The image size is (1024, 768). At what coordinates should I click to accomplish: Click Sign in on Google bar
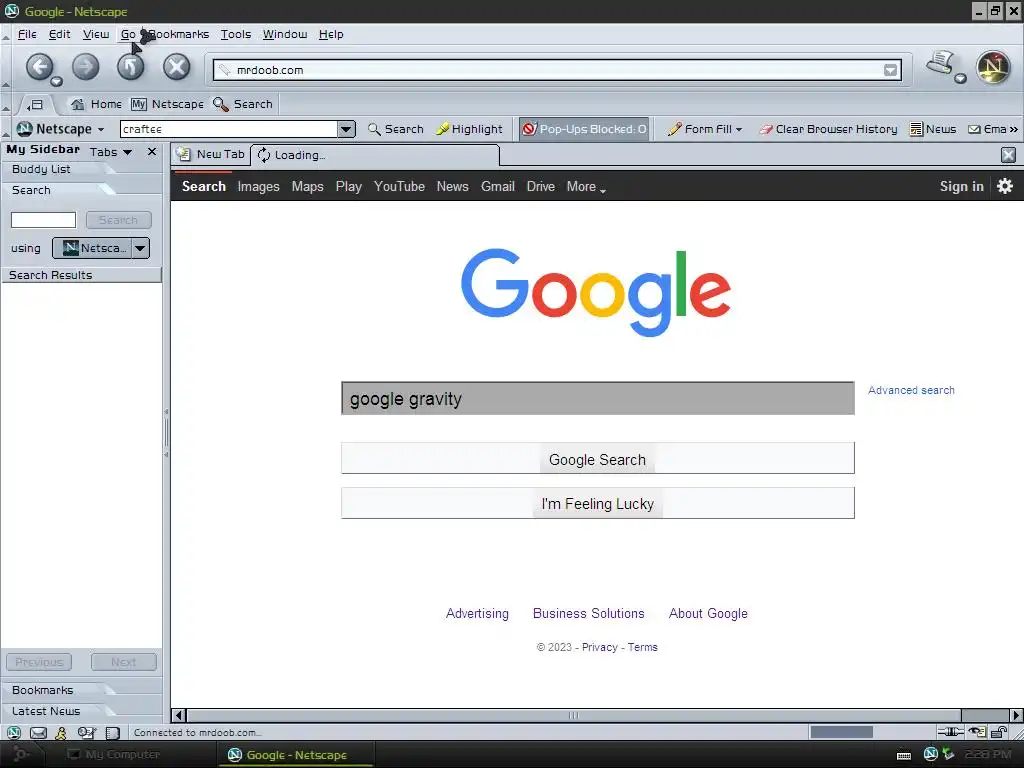click(961, 186)
